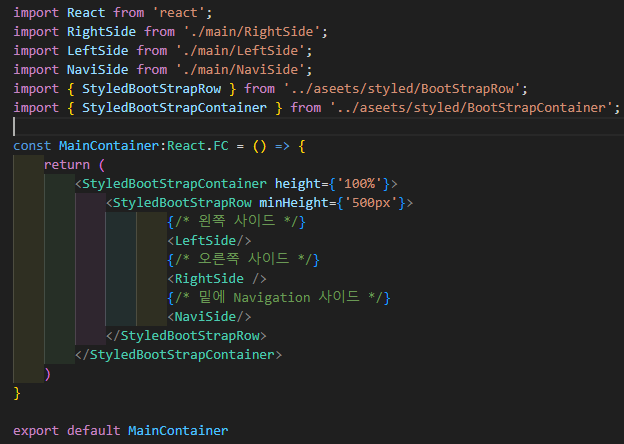This screenshot has width=624, height=444.
Task: Click the MainContainer name in the const declaration
Action: pos(109,146)
